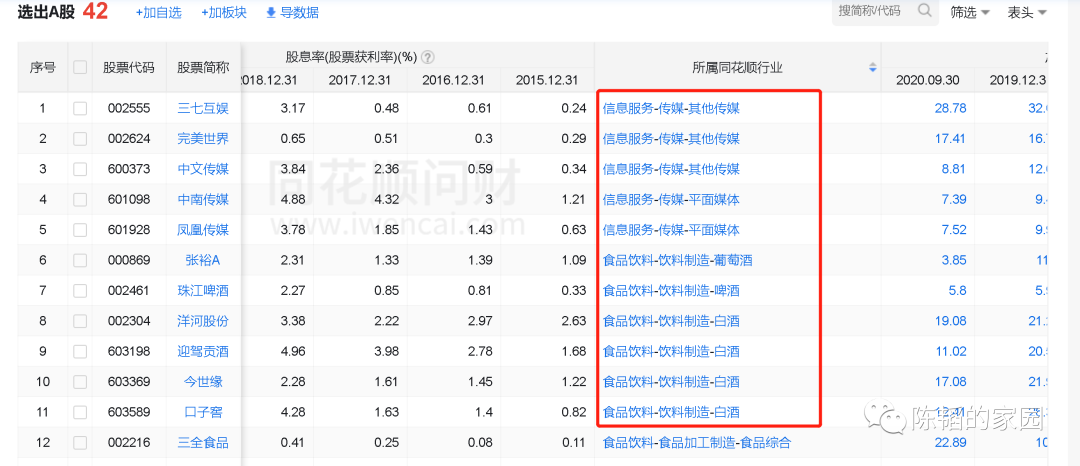Check the box for 三全食品 row
1080x466 pixels.
click(80, 443)
